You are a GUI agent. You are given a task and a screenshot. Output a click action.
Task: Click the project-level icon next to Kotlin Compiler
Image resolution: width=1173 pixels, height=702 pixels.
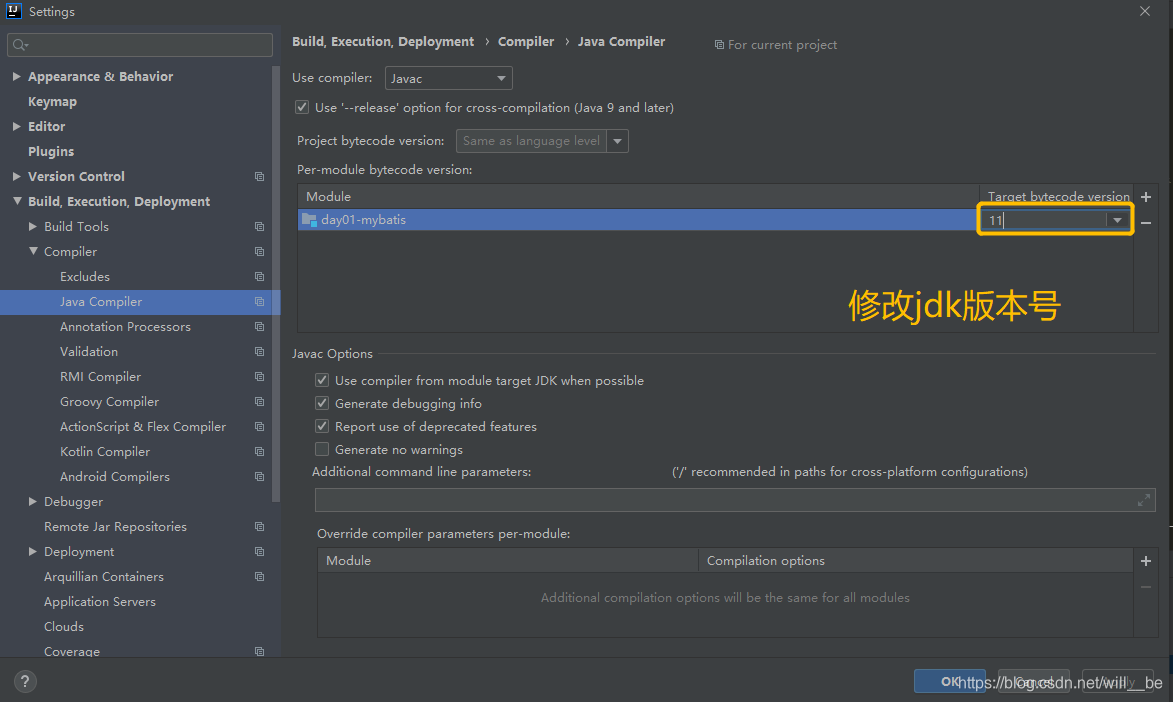tap(260, 452)
